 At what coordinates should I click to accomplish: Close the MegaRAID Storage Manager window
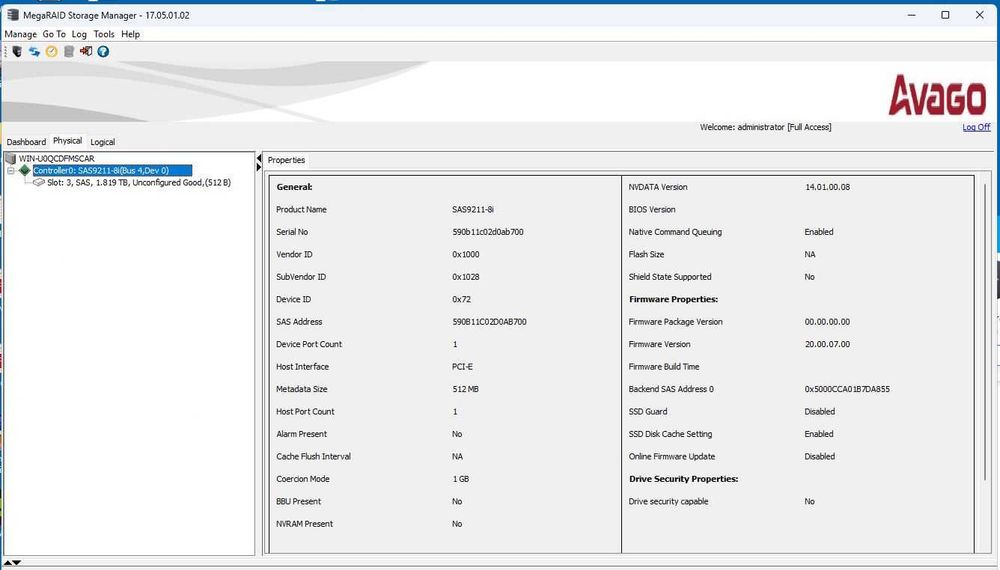[x=980, y=15]
